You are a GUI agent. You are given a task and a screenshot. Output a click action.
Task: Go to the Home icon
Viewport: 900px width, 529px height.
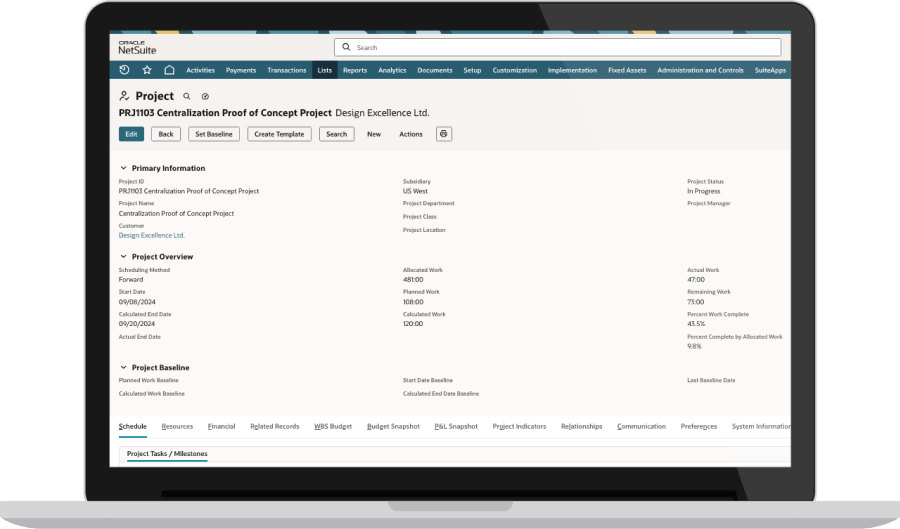(x=169, y=70)
